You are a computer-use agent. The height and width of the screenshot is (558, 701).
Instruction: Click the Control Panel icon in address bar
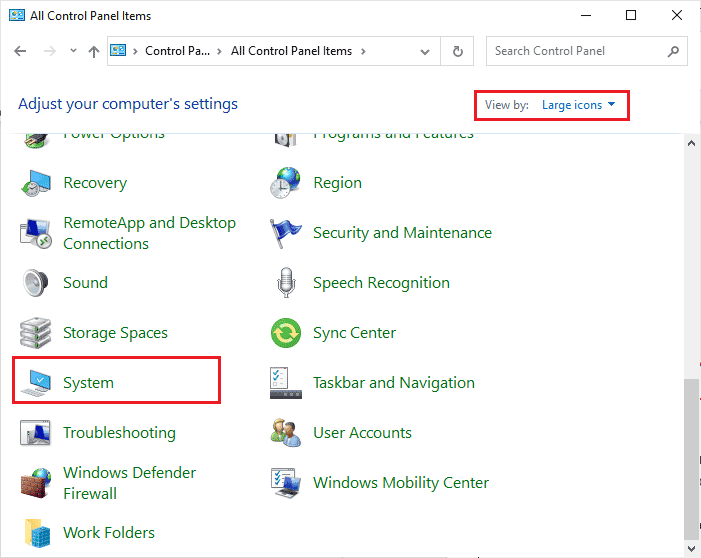[x=118, y=51]
